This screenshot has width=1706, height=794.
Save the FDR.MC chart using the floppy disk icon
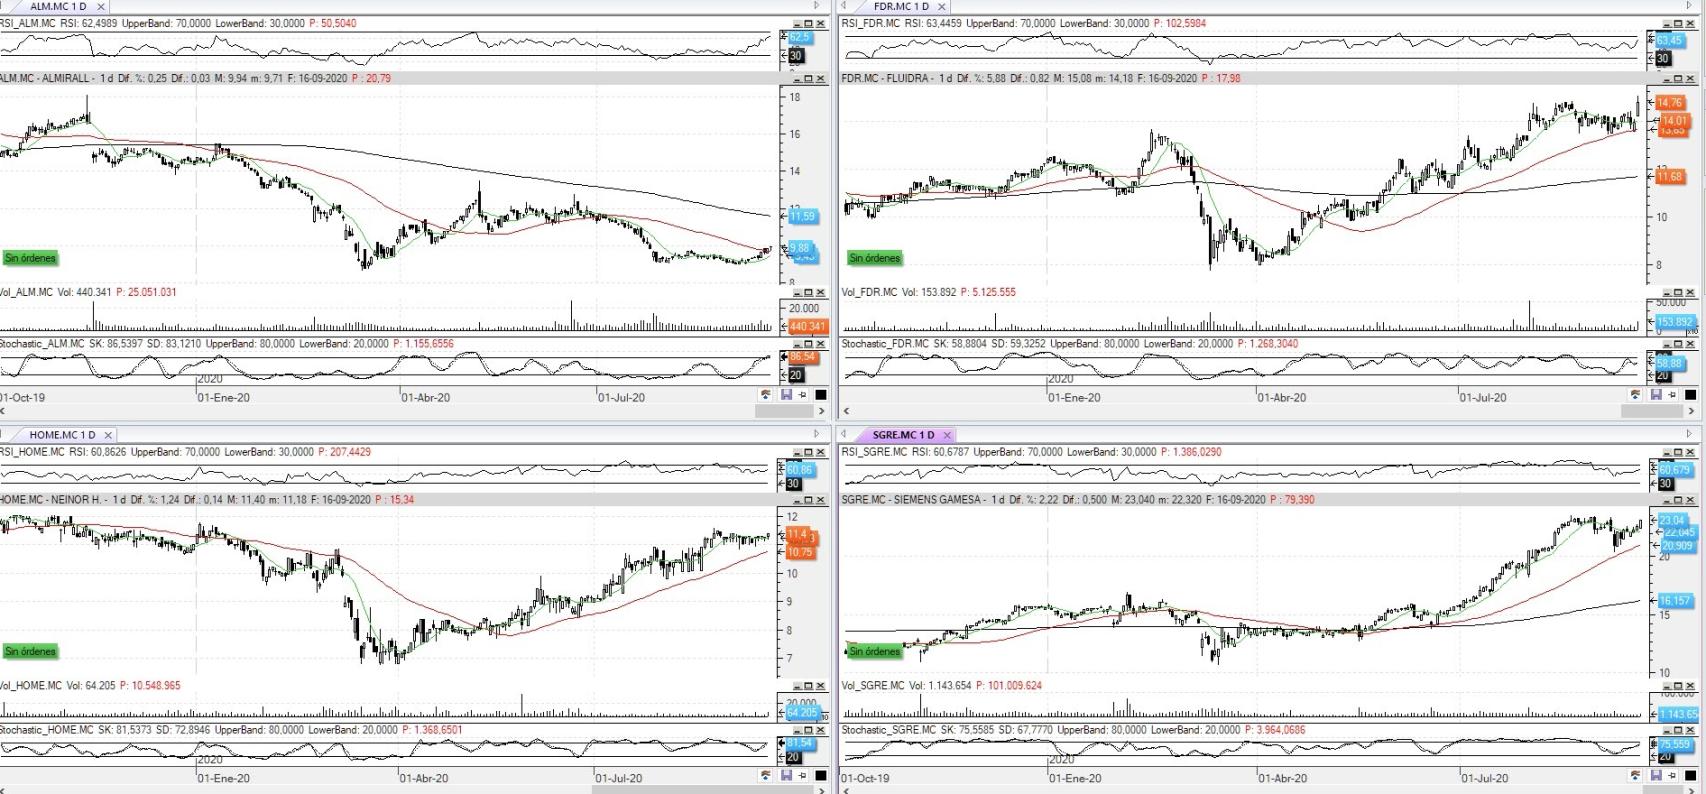point(1656,394)
